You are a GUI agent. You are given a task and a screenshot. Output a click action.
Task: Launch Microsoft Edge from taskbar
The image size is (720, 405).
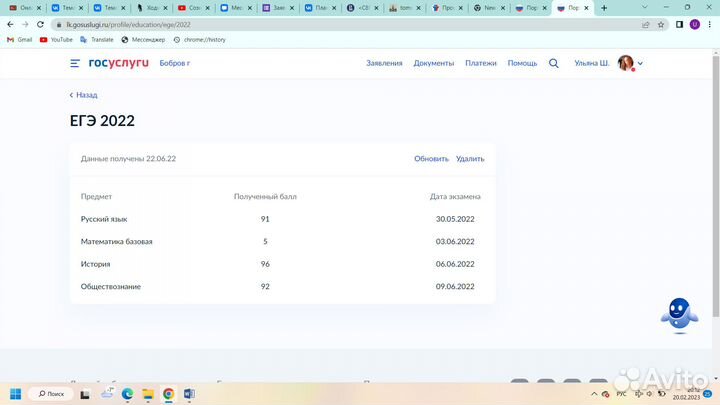click(x=127, y=394)
